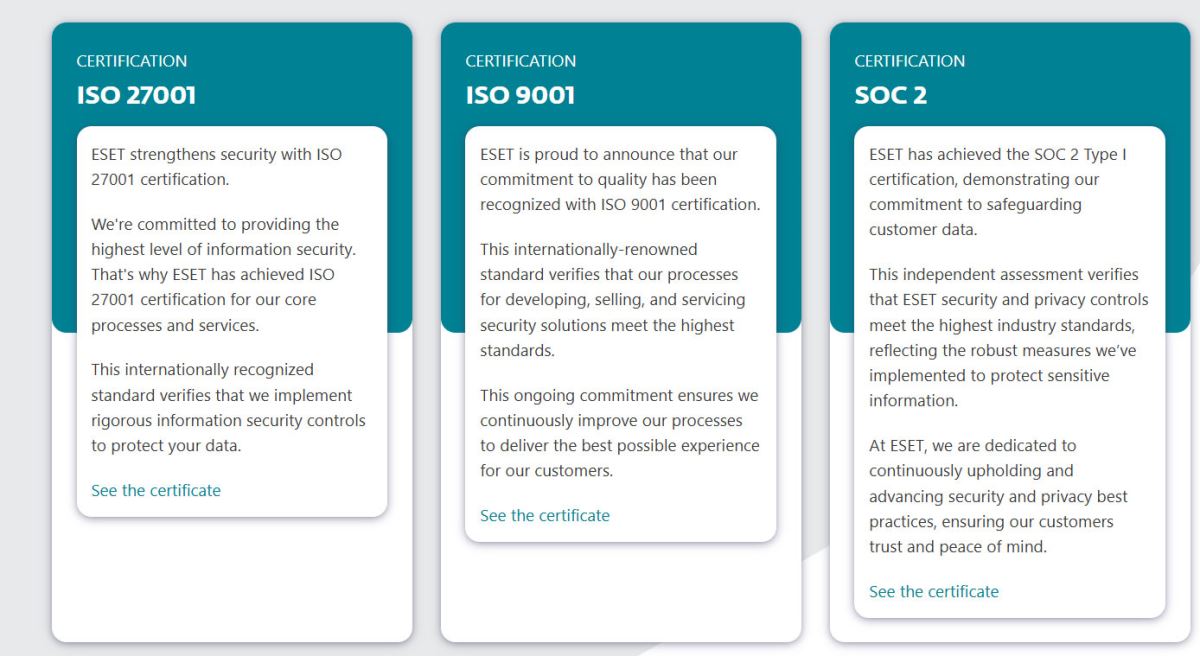This screenshot has height=656, width=1200.
Task: Open the SOC 2 certificate link
Action: [x=934, y=591]
